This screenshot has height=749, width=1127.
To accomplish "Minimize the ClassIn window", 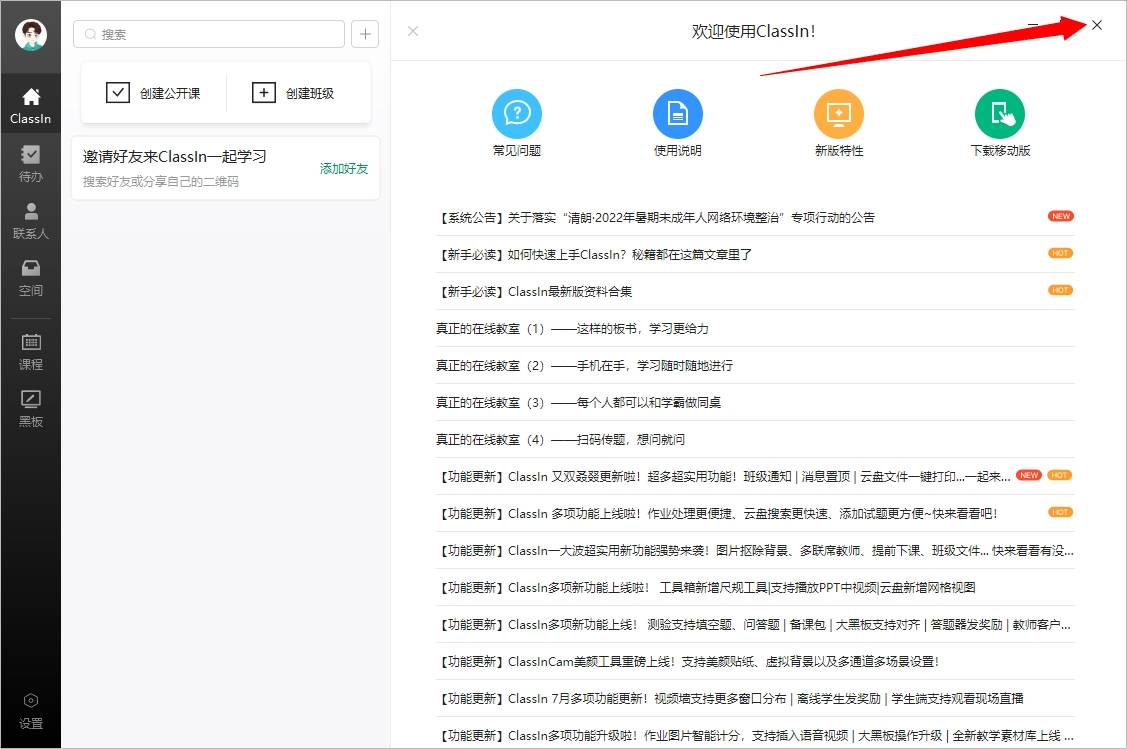I will pyautogui.click(x=1033, y=25).
